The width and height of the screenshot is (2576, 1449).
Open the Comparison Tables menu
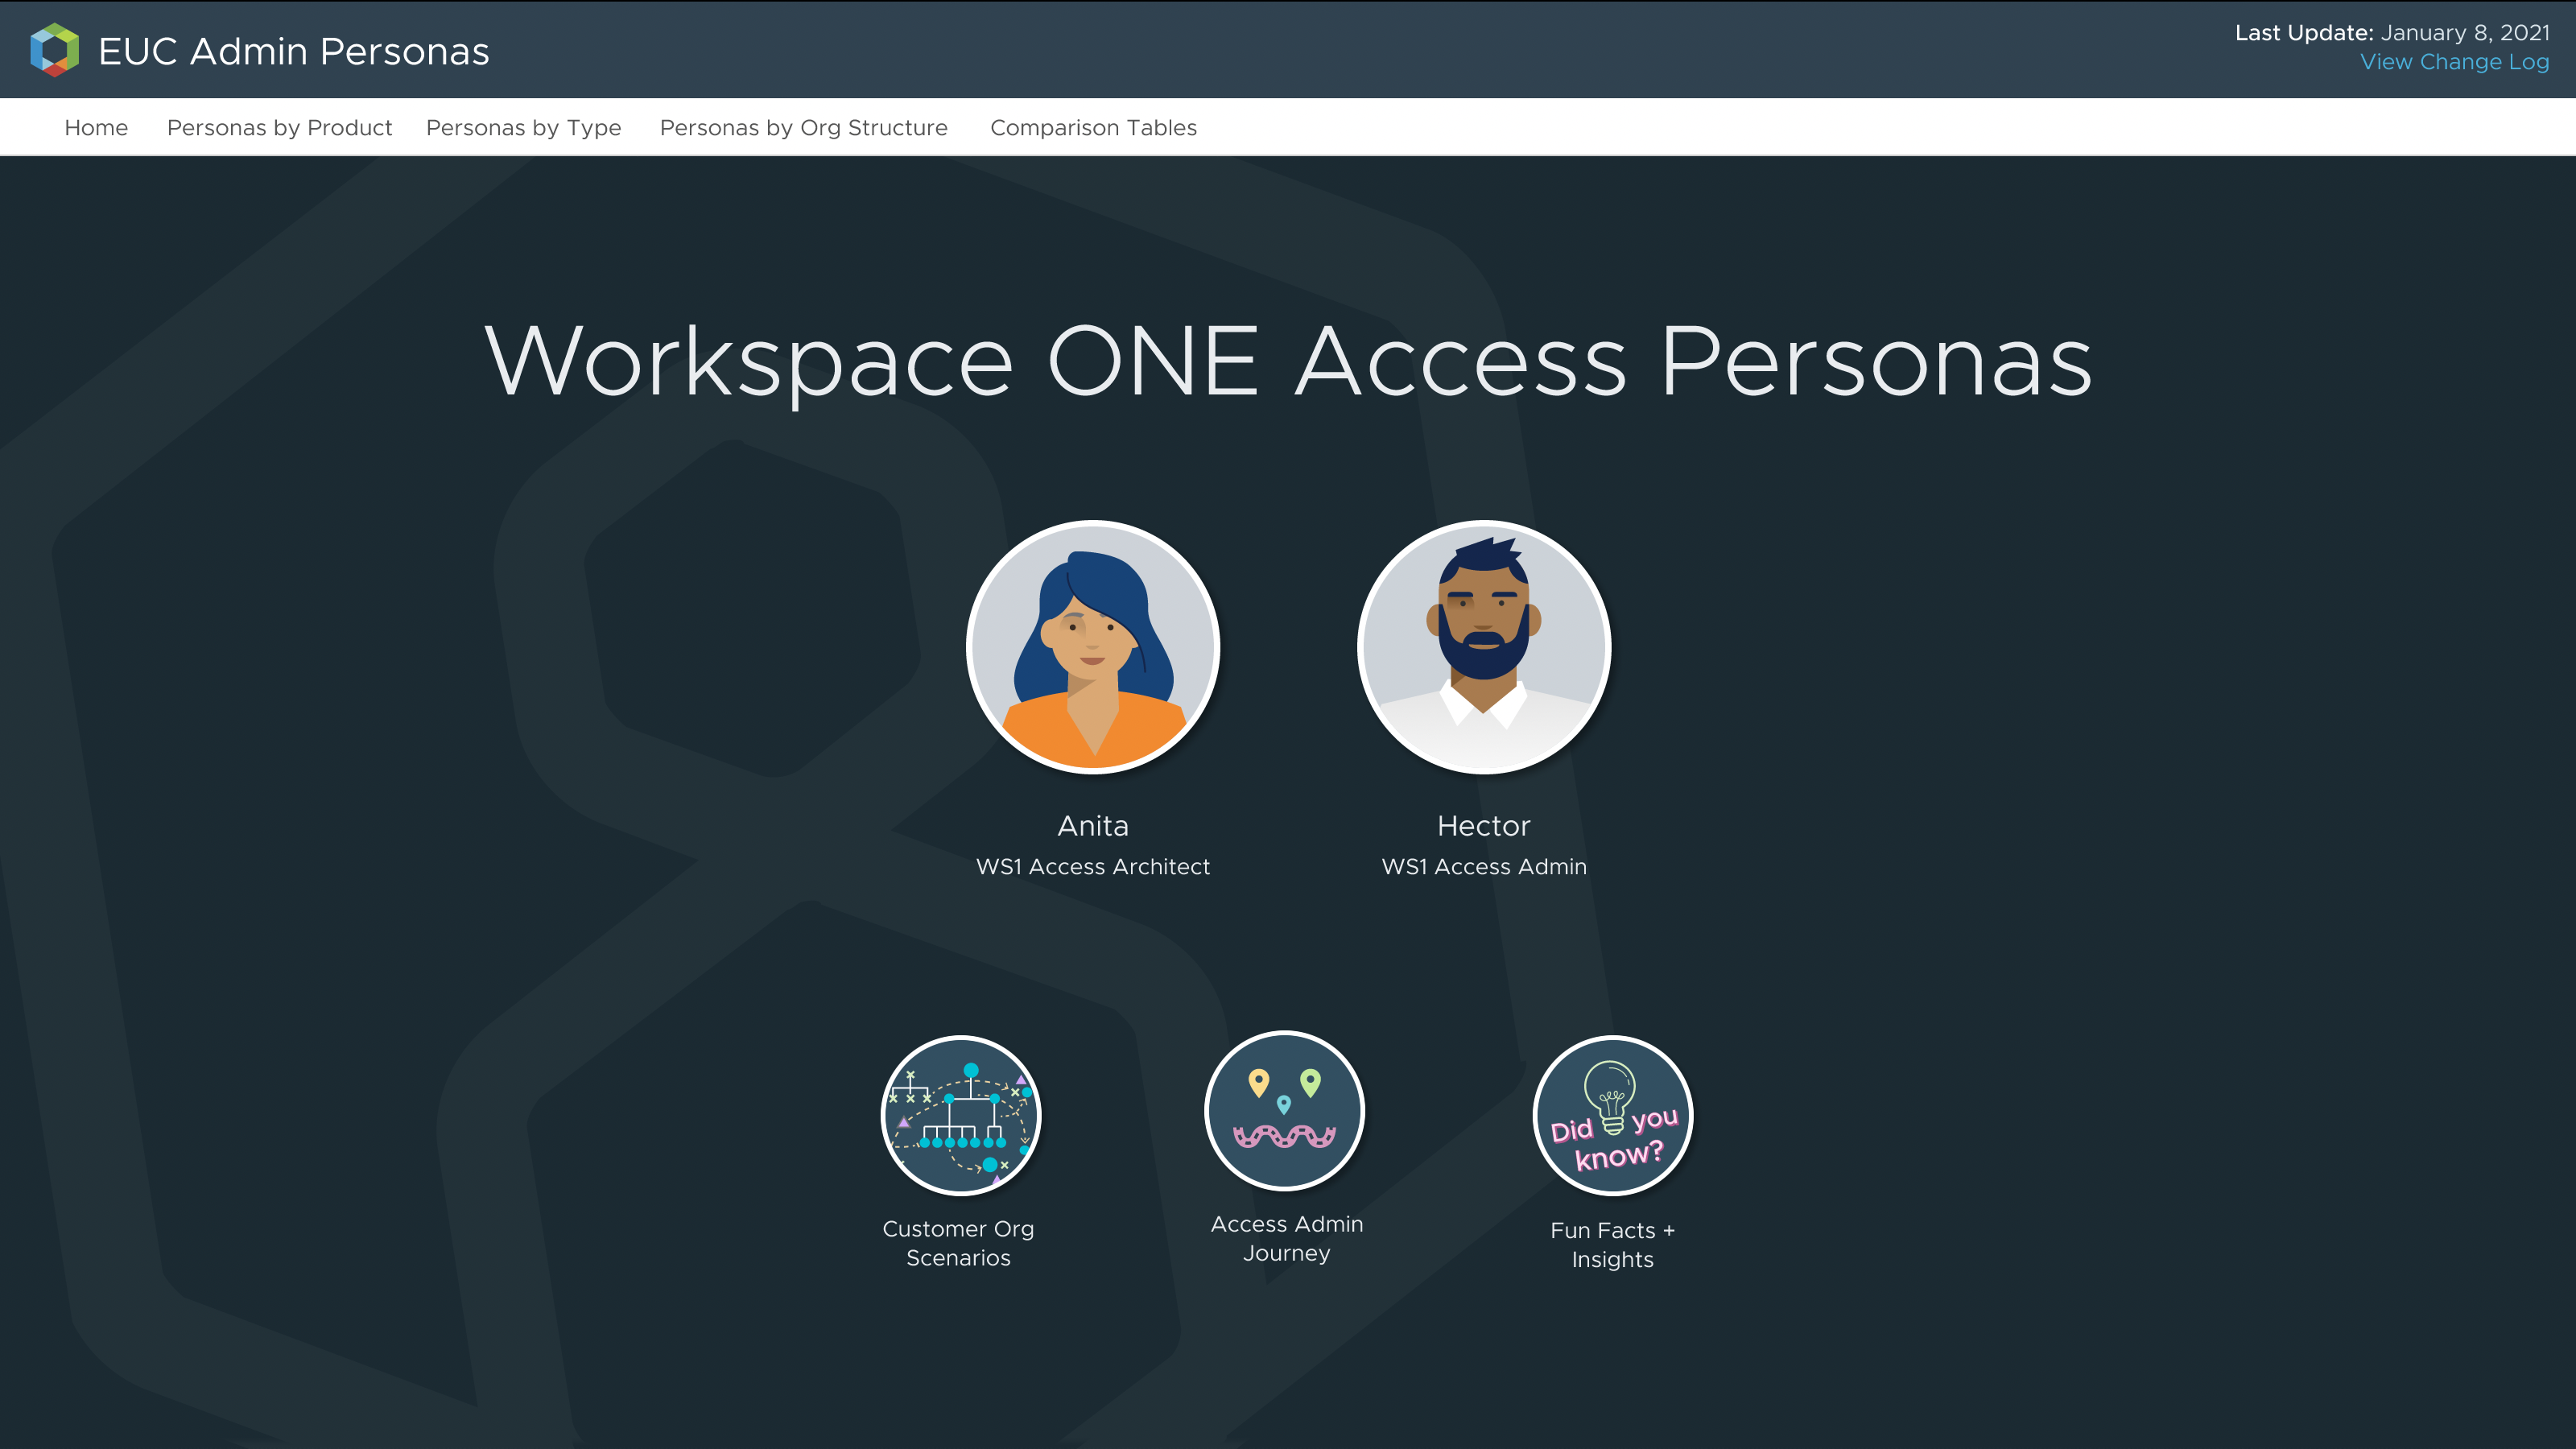click(x=1093, y=128)
